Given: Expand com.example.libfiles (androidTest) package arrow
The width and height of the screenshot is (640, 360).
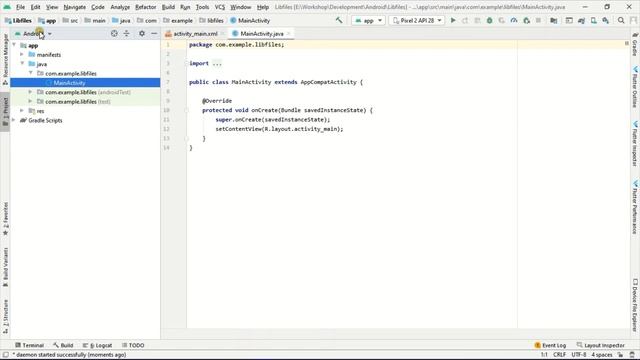Looking at the screenshot, I should point(31,92).
